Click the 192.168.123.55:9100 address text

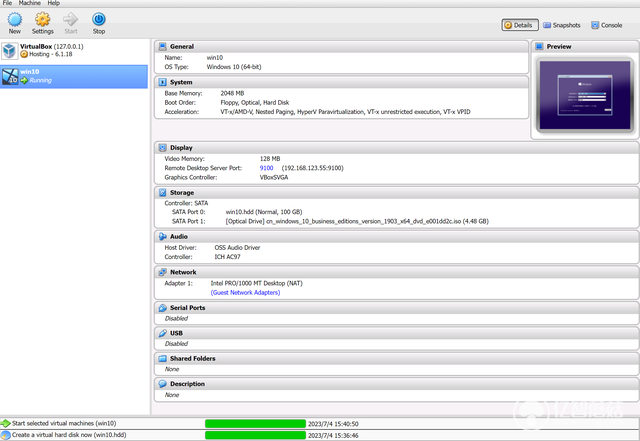[313, 168]
